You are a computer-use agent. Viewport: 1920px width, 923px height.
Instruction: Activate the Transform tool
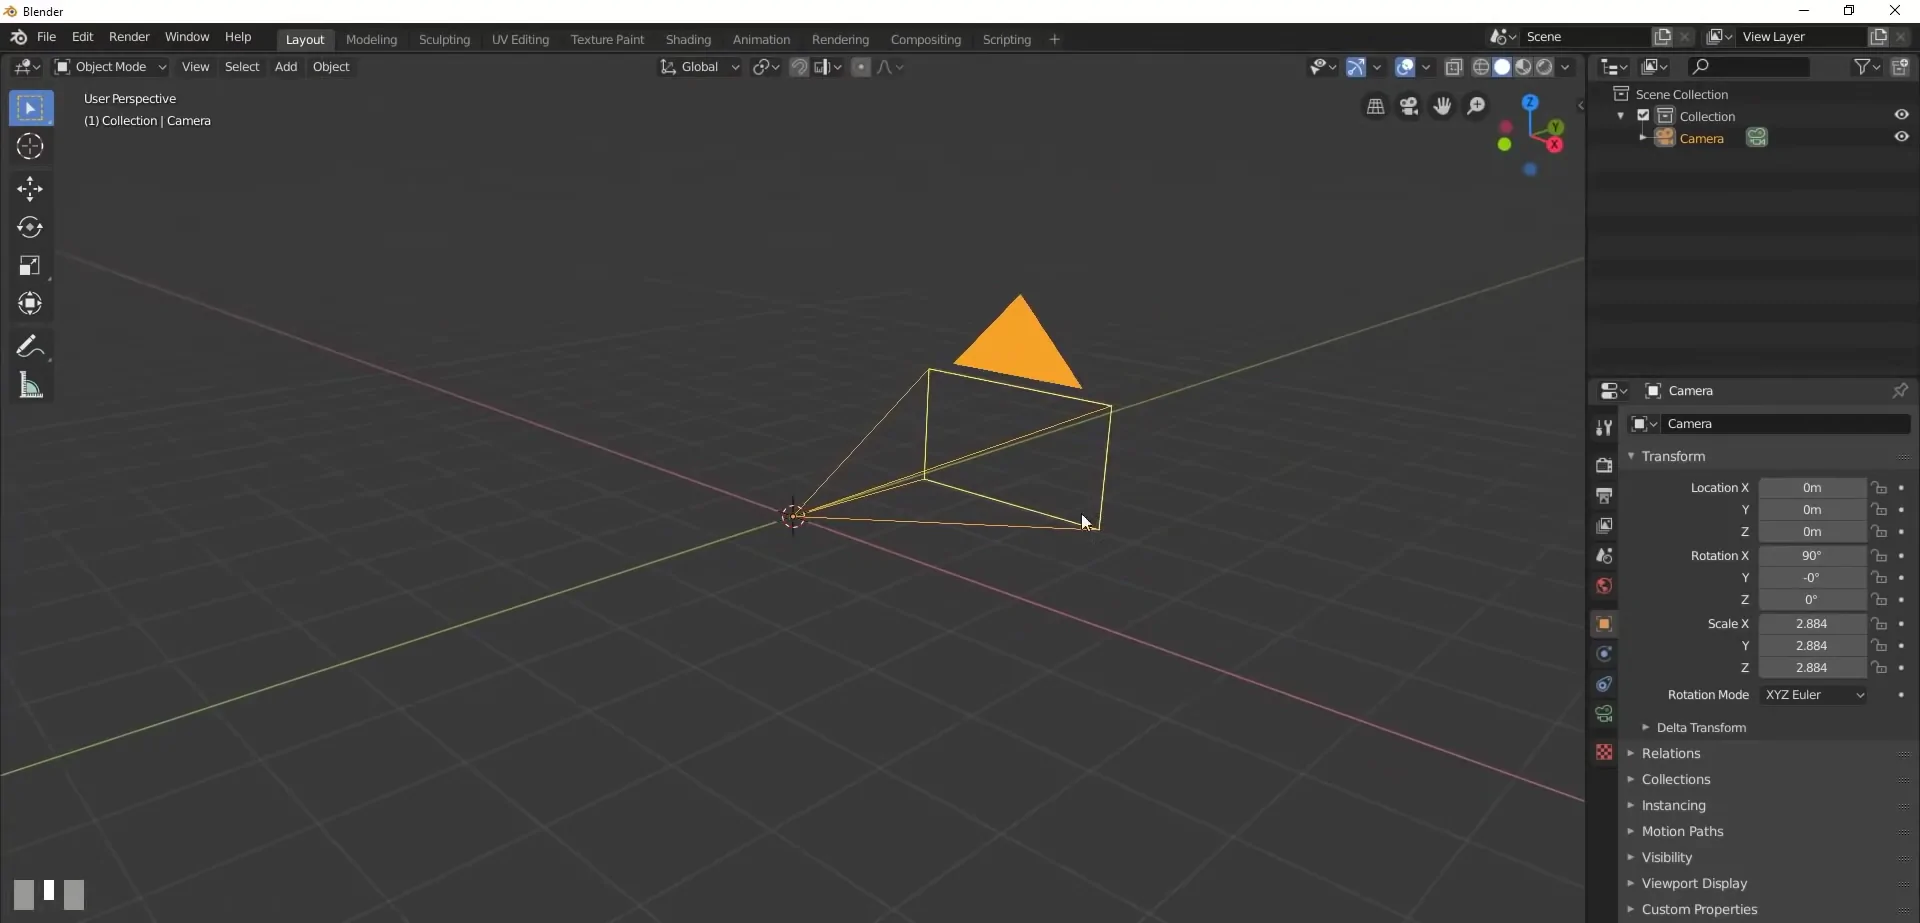pyautogui.click(x=30, y=303)
